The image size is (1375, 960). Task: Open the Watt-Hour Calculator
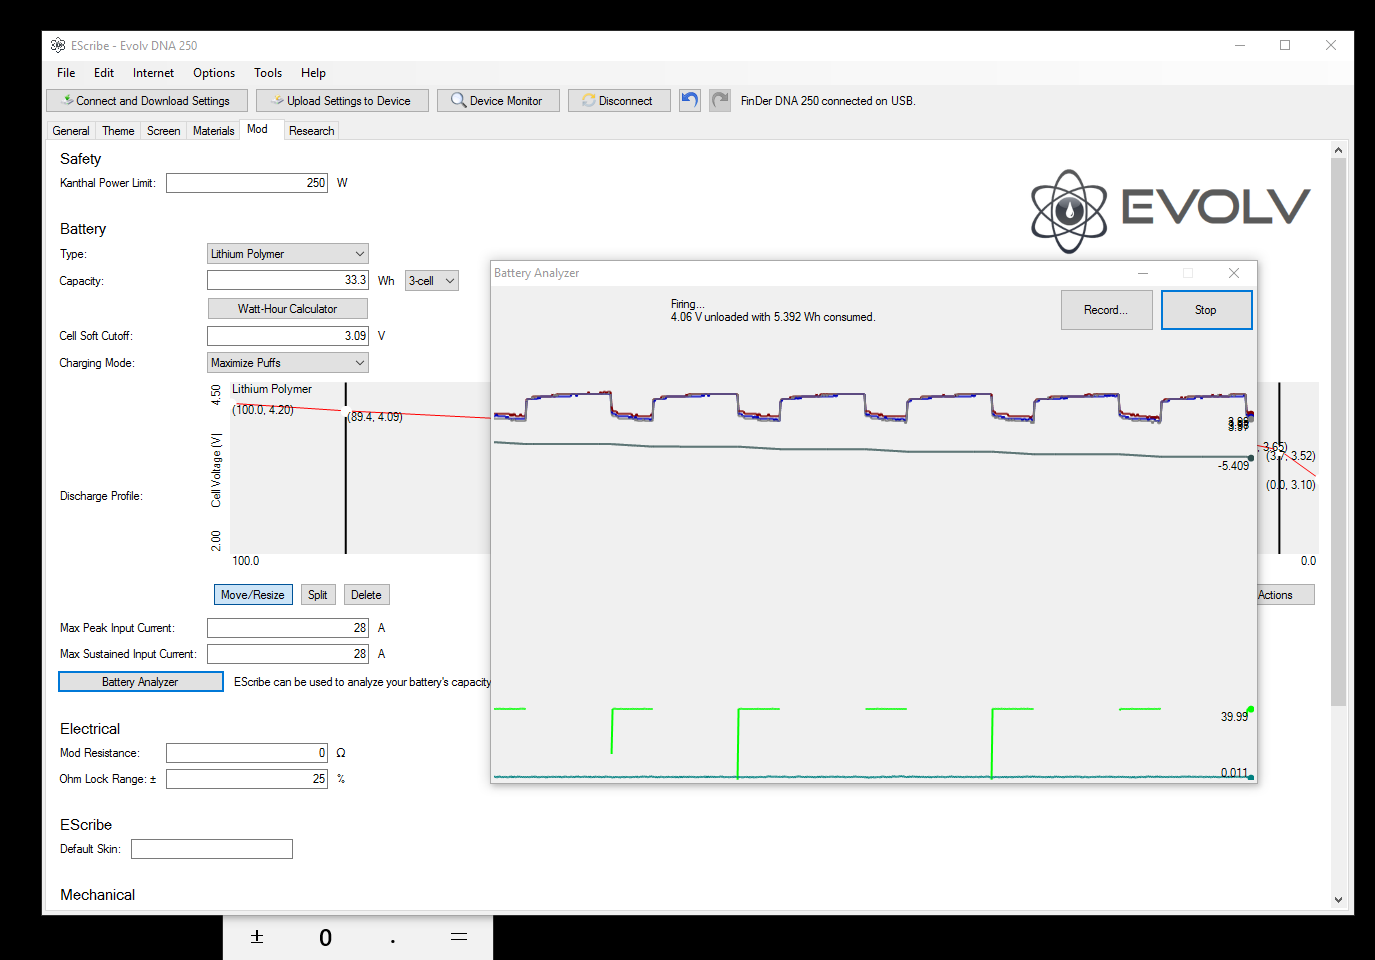(x=287, y=309)
